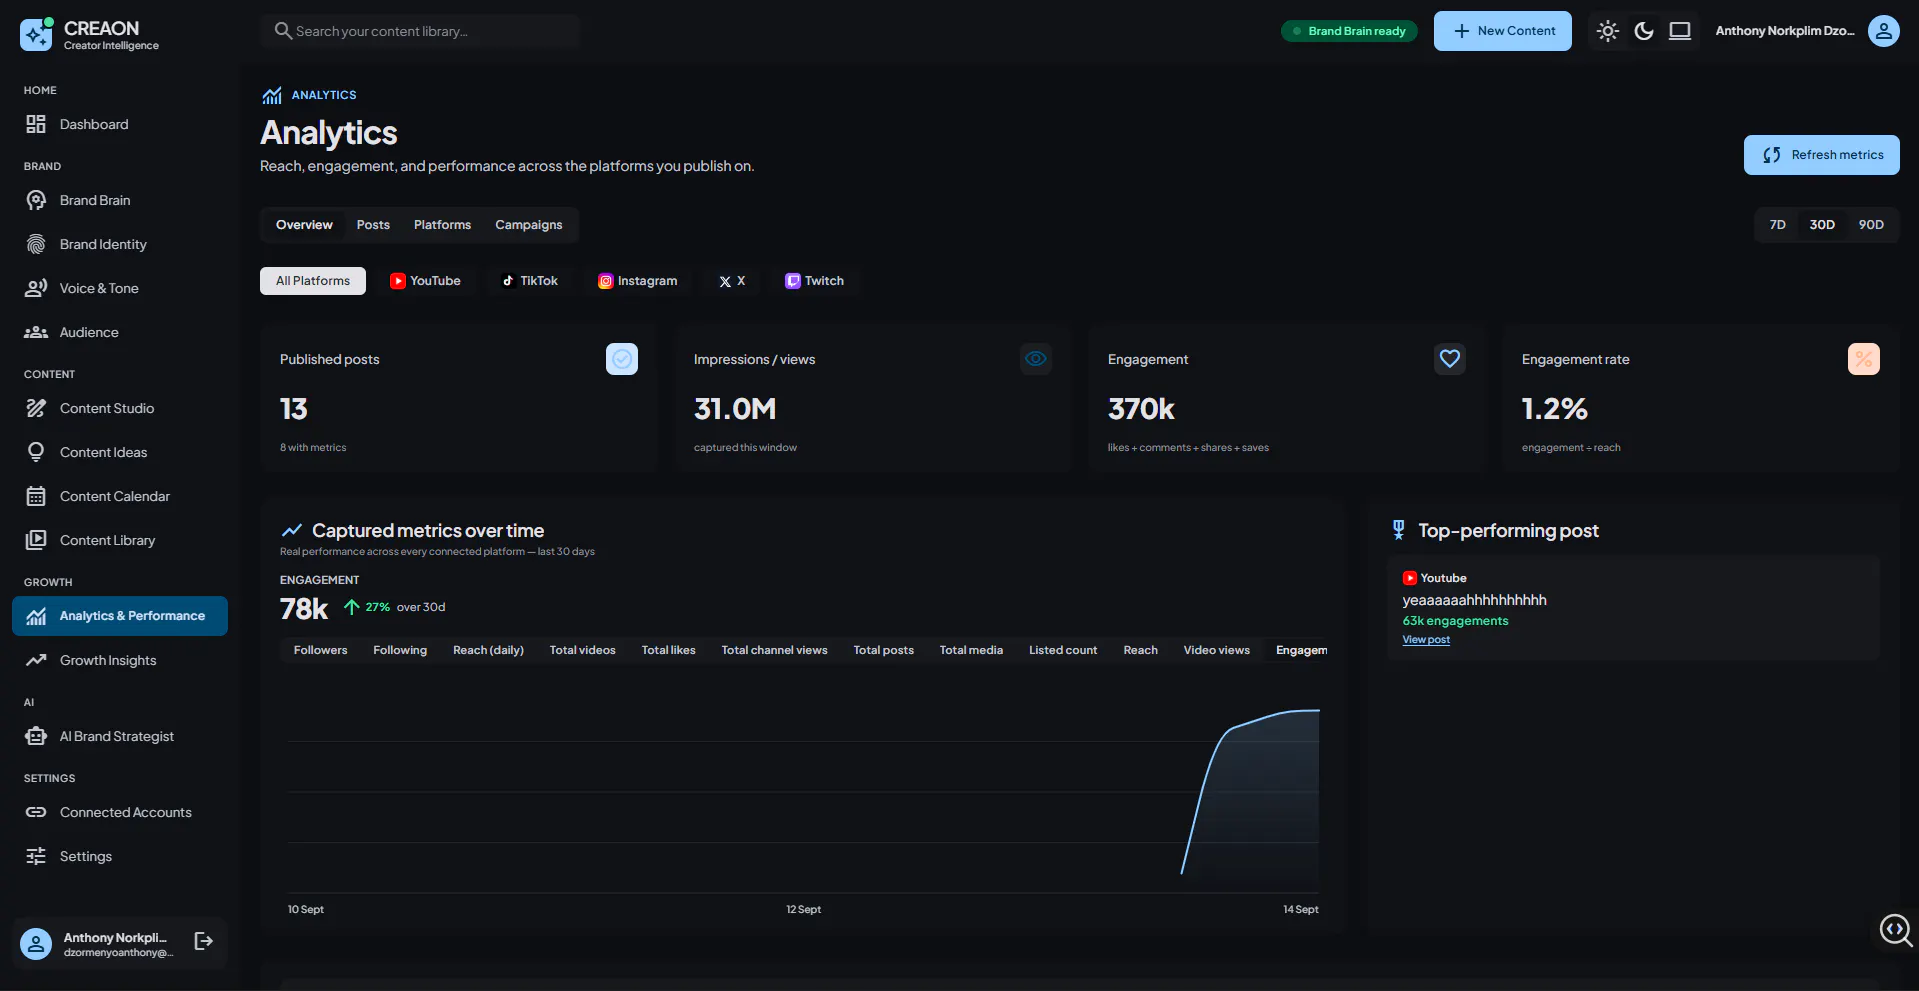Click the user avatar in top bar

[x=1884, y=31]
